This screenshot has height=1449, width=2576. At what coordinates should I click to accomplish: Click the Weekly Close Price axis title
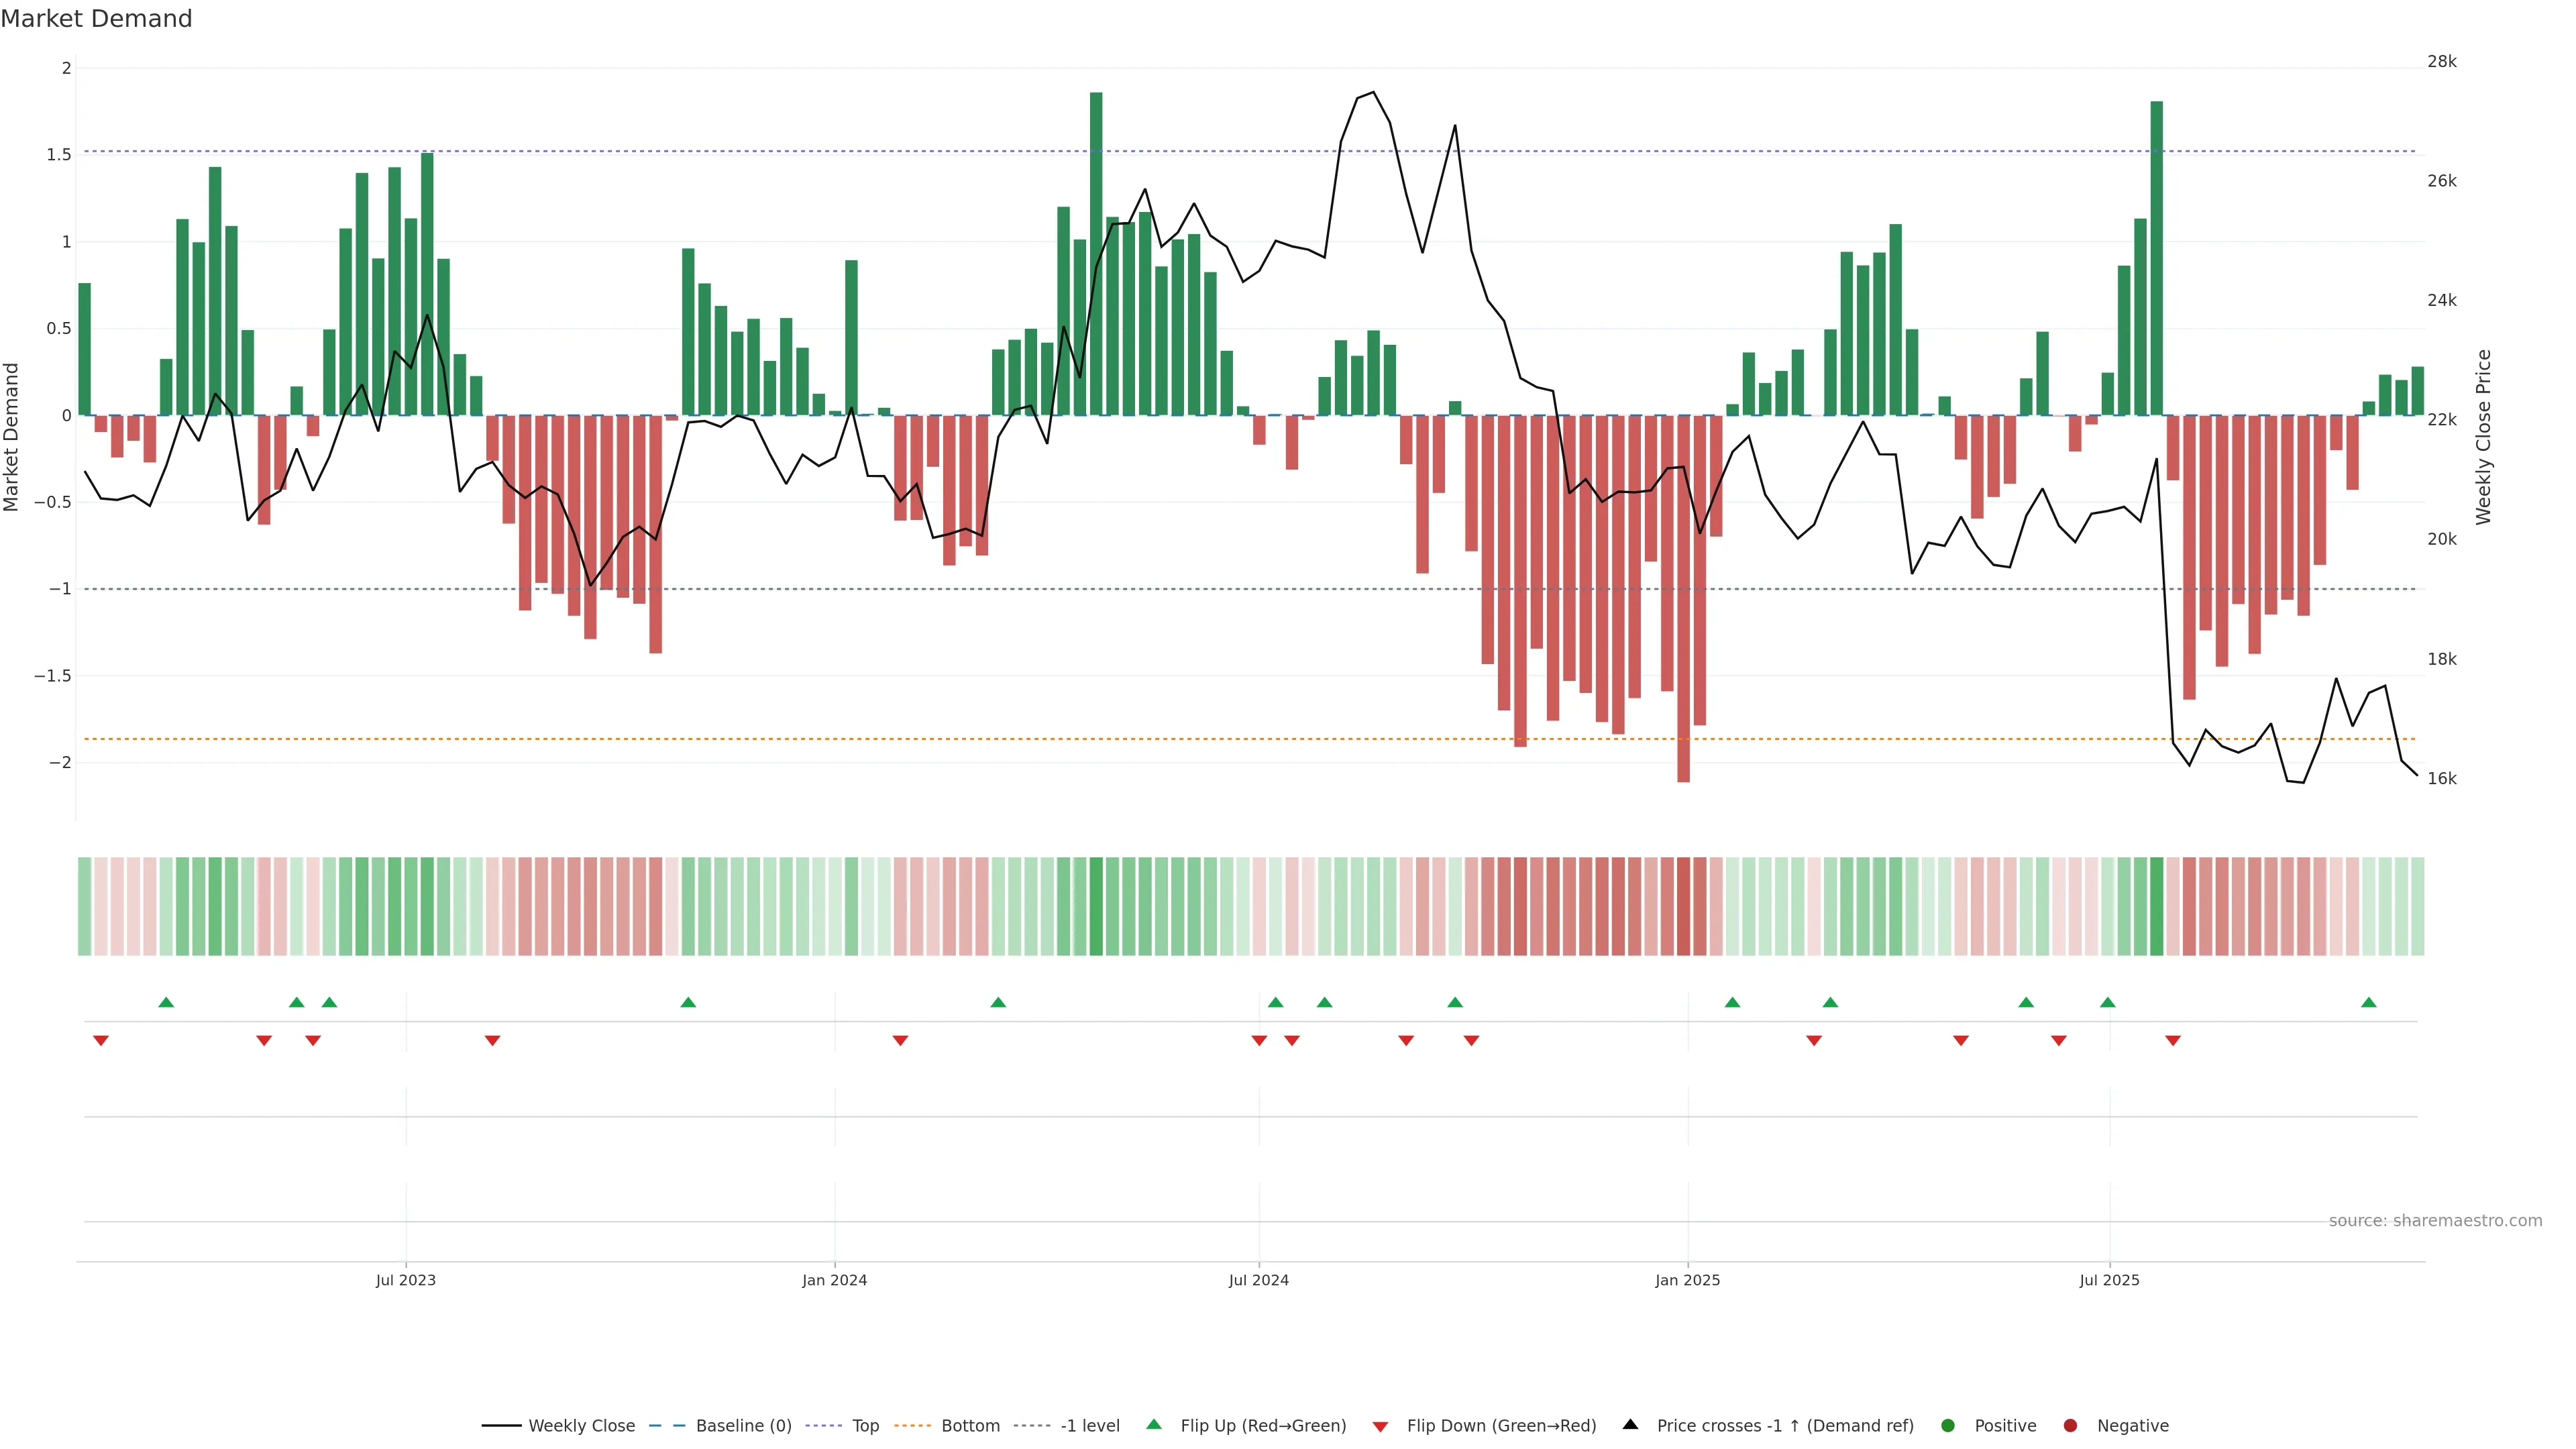(x=2483, y=437)
